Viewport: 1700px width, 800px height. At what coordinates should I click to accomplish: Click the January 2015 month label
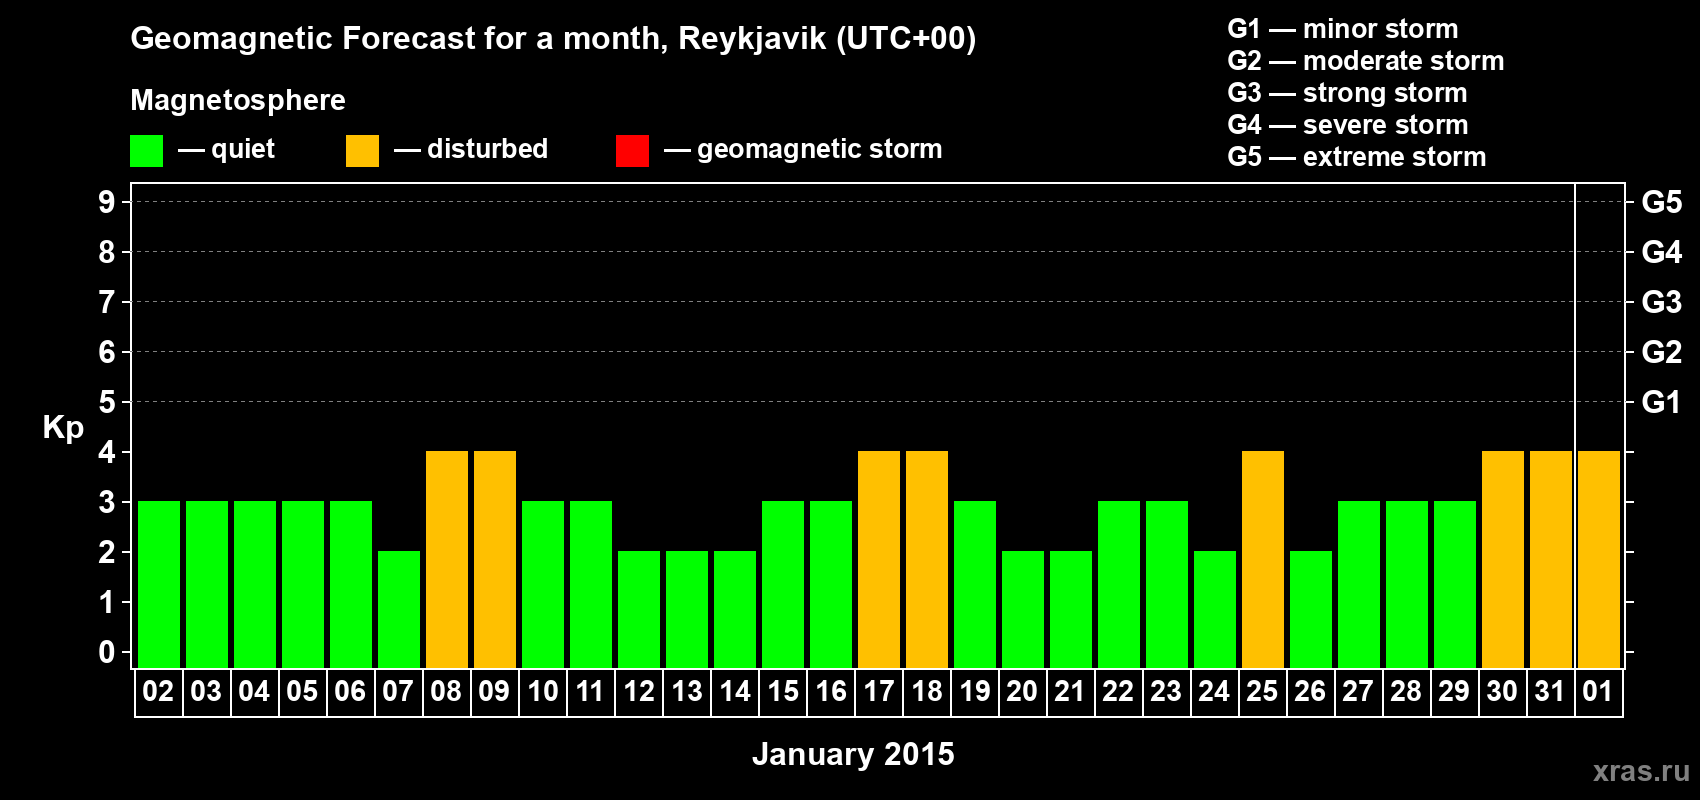point(853,754)
